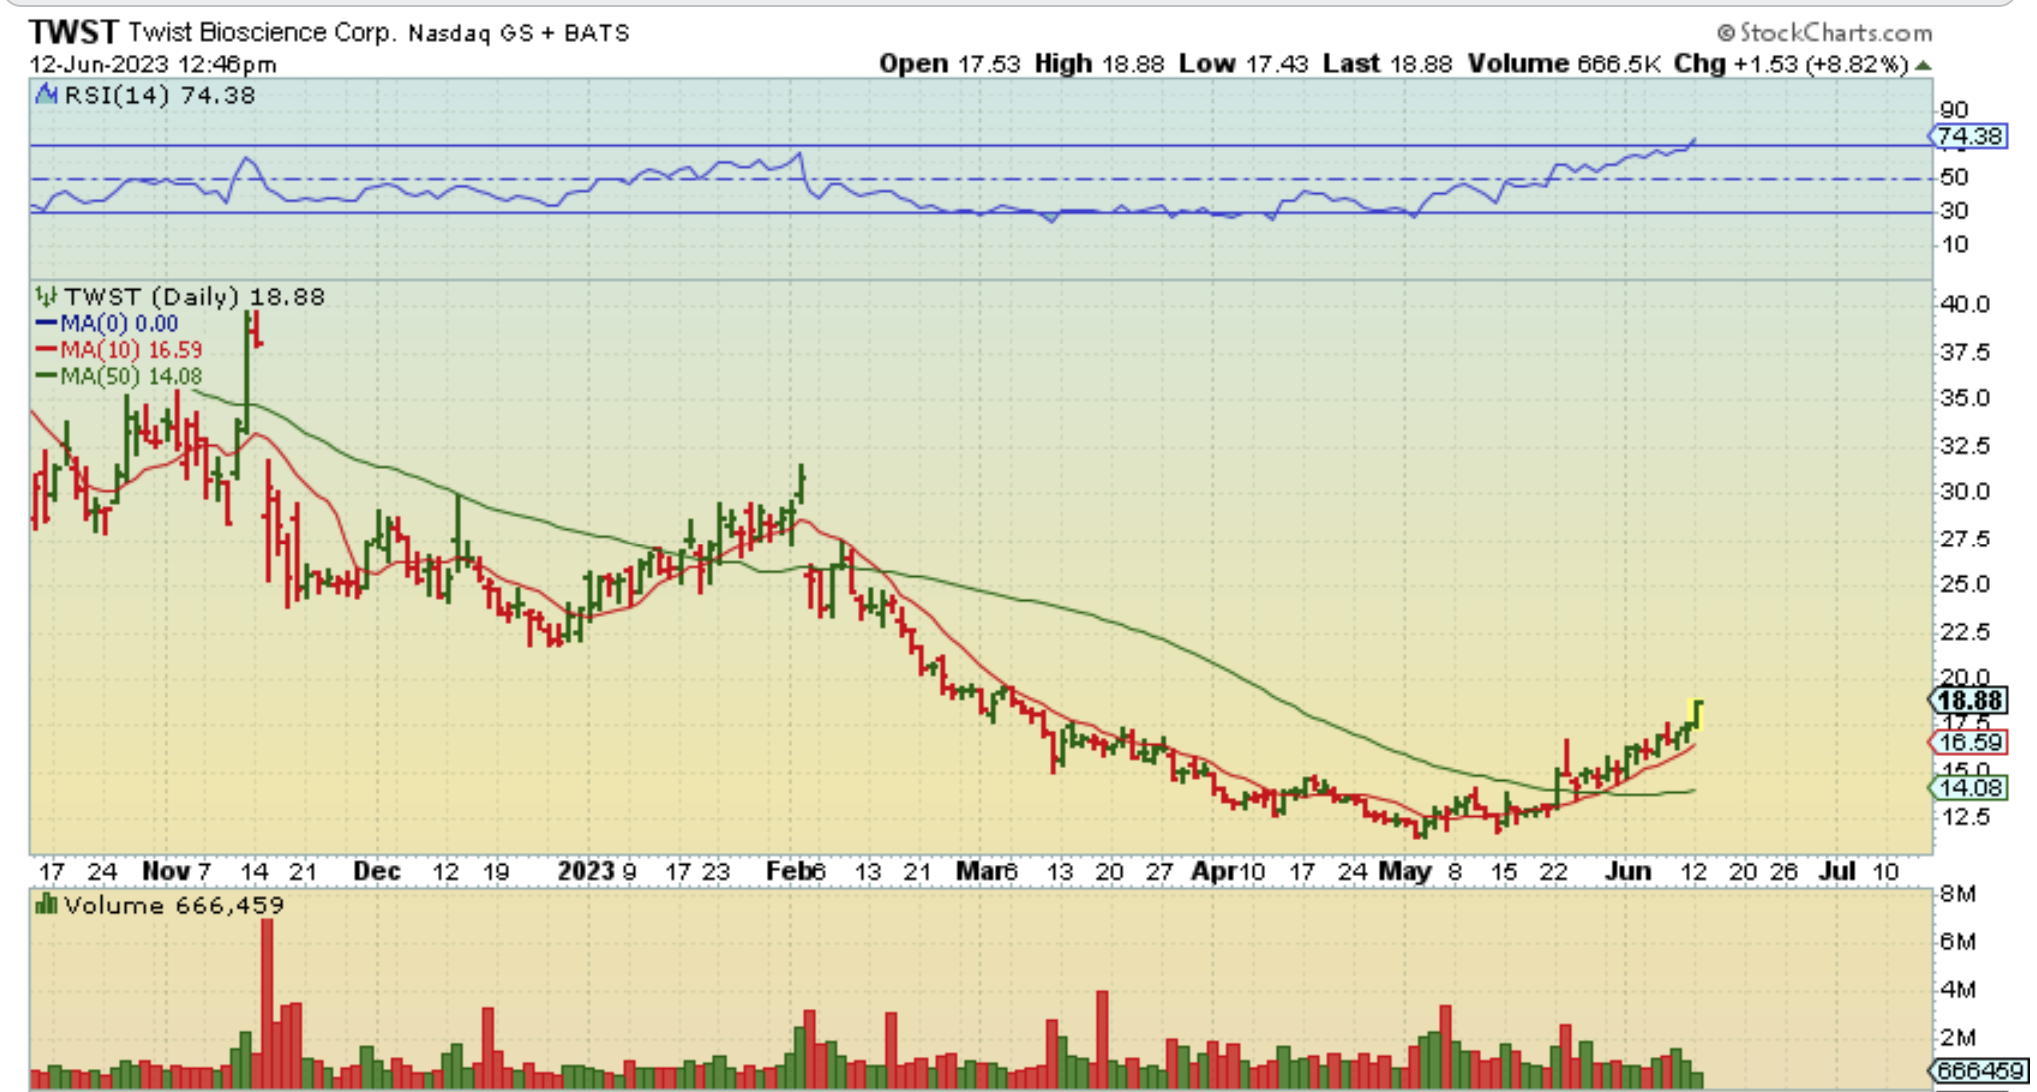Click the red 16.59 moving average axis tag
Screen dimensions: 2037x1092
coord(1968,742)
